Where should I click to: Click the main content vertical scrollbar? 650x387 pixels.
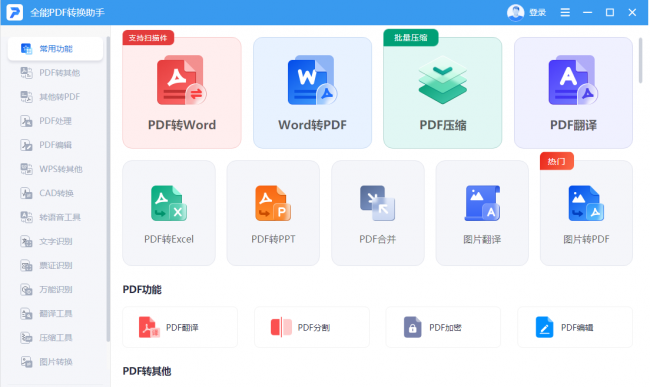[x=640, y=60]
